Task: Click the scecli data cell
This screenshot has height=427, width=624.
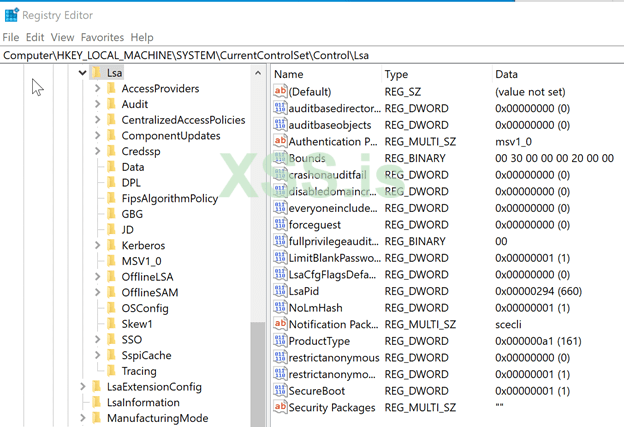Action: (x=508, y=324)
